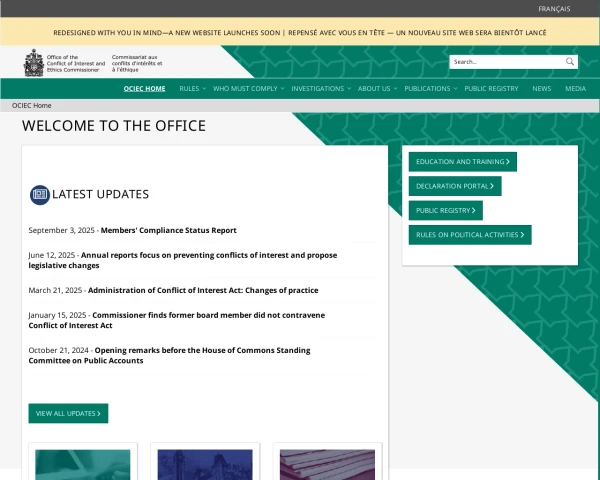Open Opening remarks before House of Commons update
This screenshot has width=600, height=480.
click(169, 355)
